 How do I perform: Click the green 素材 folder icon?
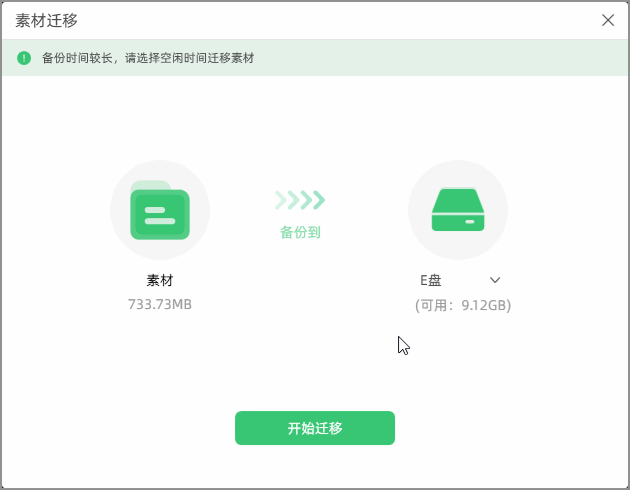160,210
